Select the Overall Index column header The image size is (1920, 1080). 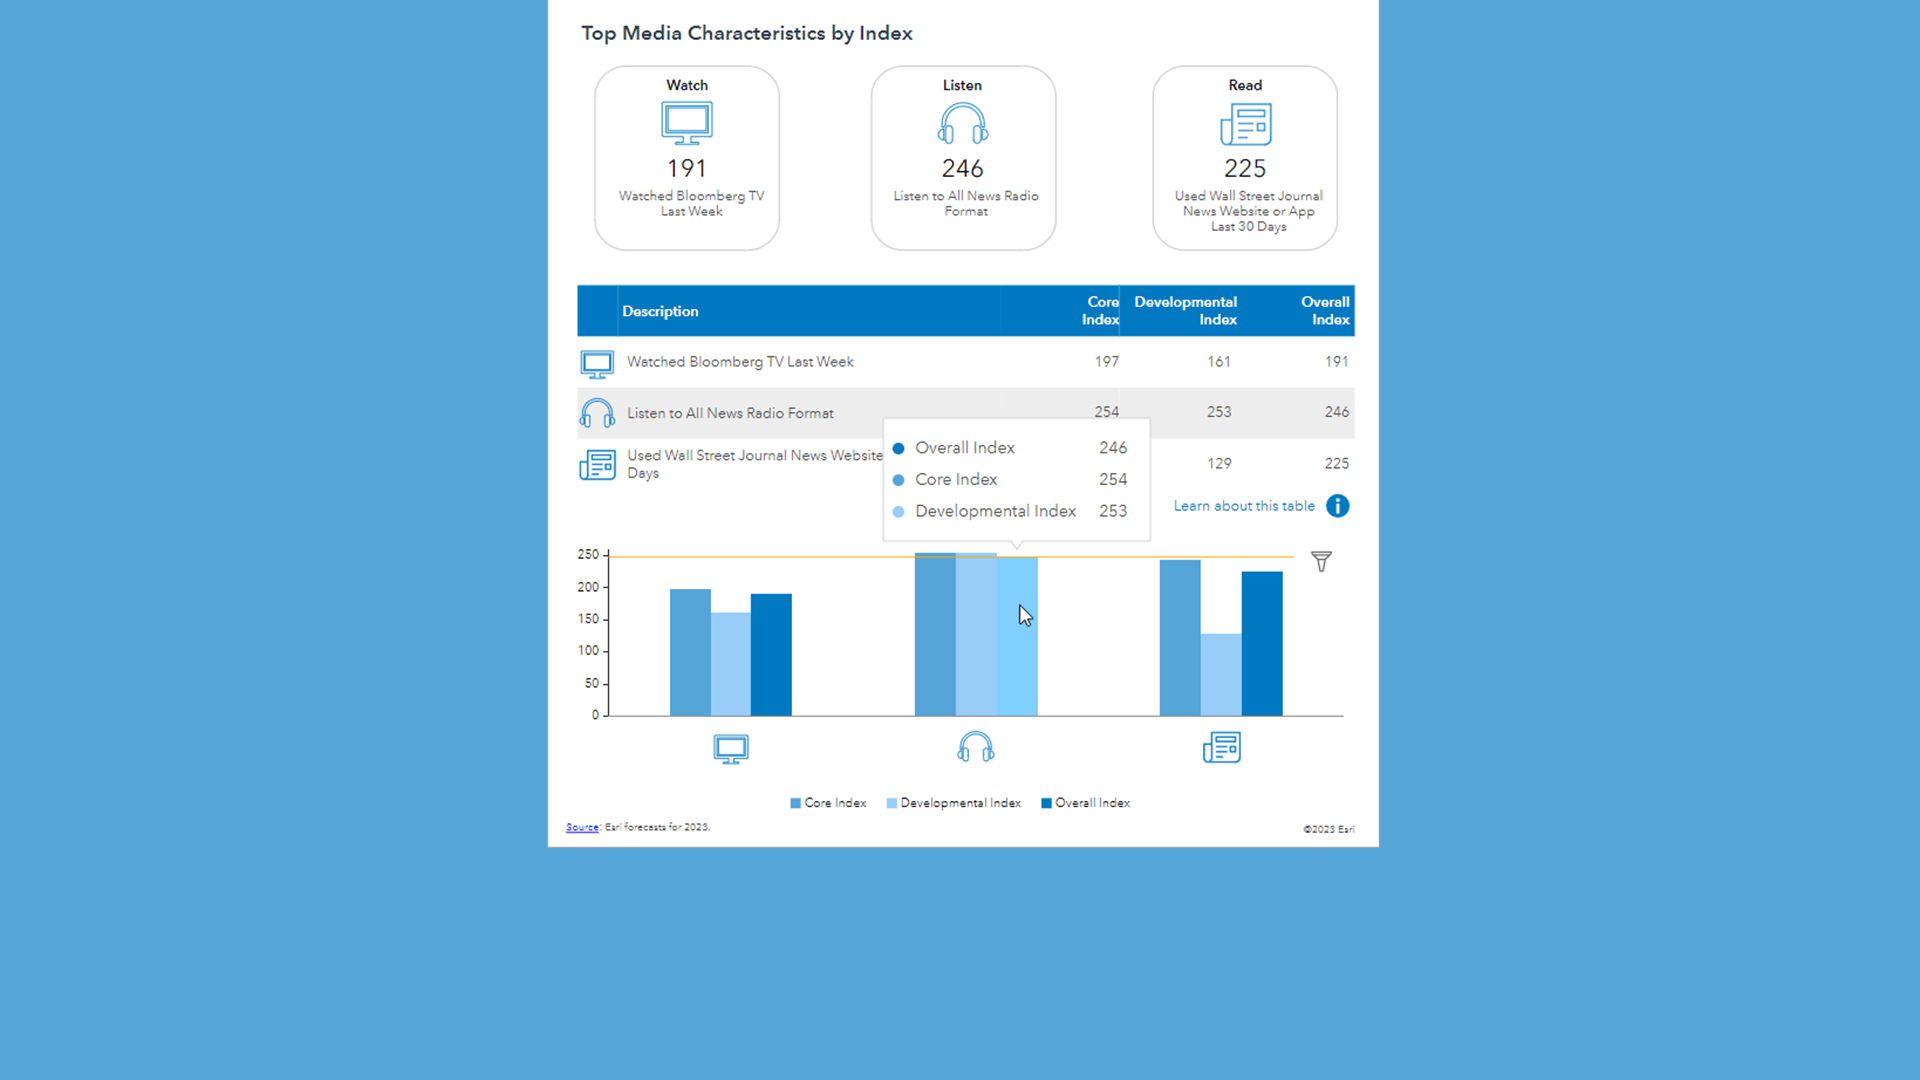pyautogui.click(x=1325, y=311)
